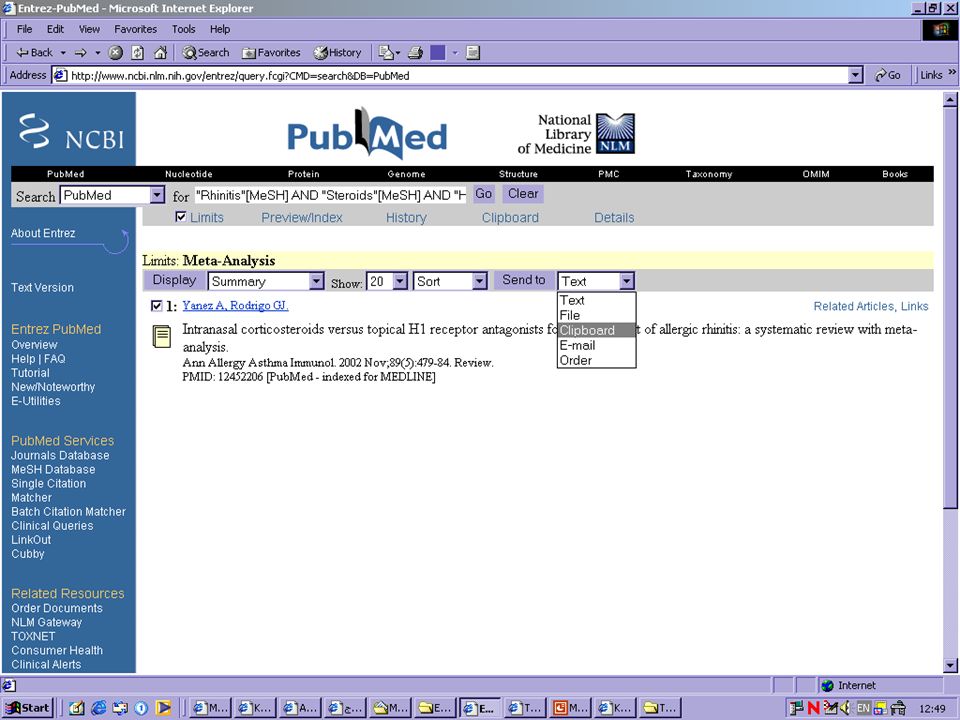Open the Tools menu
960x720 pixels.
183,29
